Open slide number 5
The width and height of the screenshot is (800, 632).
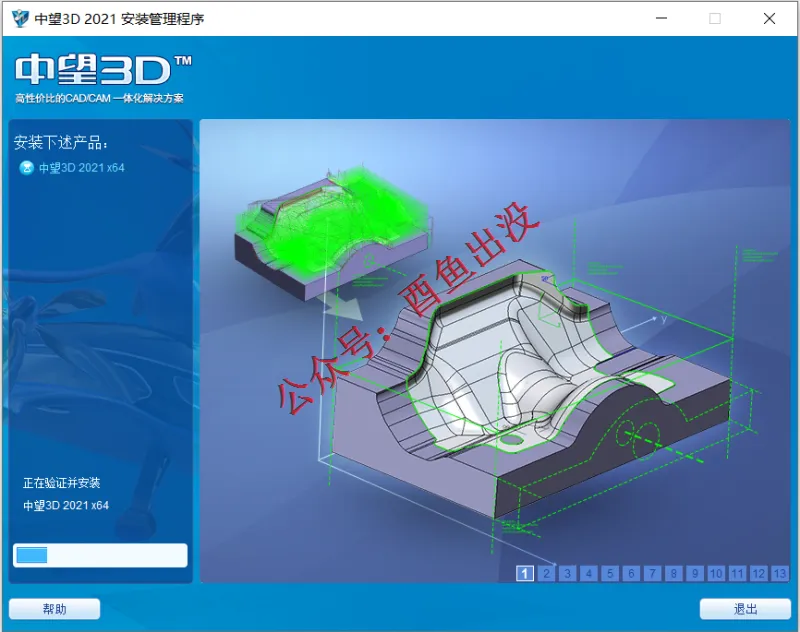610,573
